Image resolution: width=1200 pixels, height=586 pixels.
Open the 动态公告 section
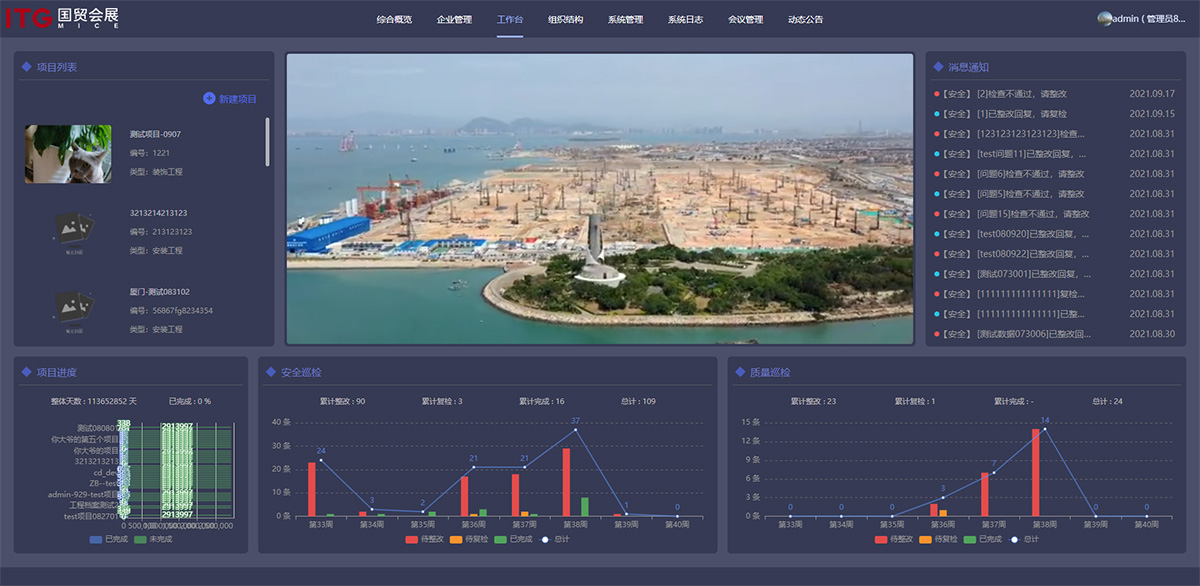point(805,19)
